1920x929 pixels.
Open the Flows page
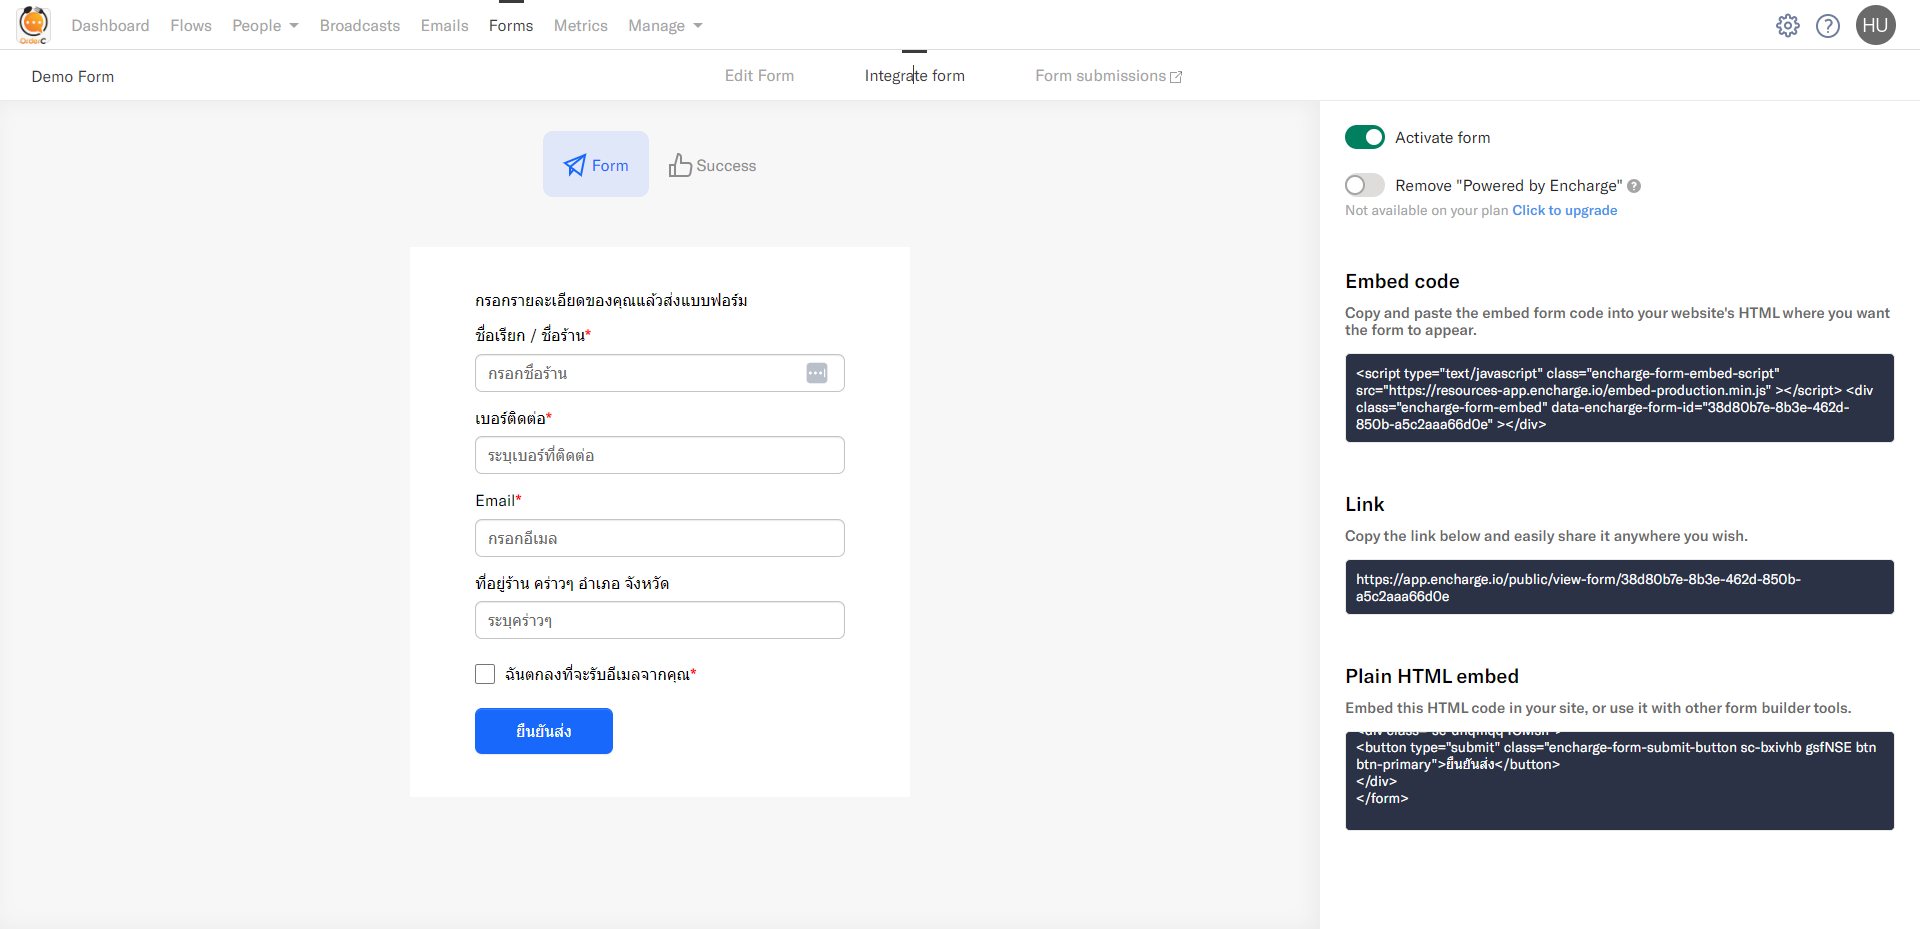[x=191, y=26]
